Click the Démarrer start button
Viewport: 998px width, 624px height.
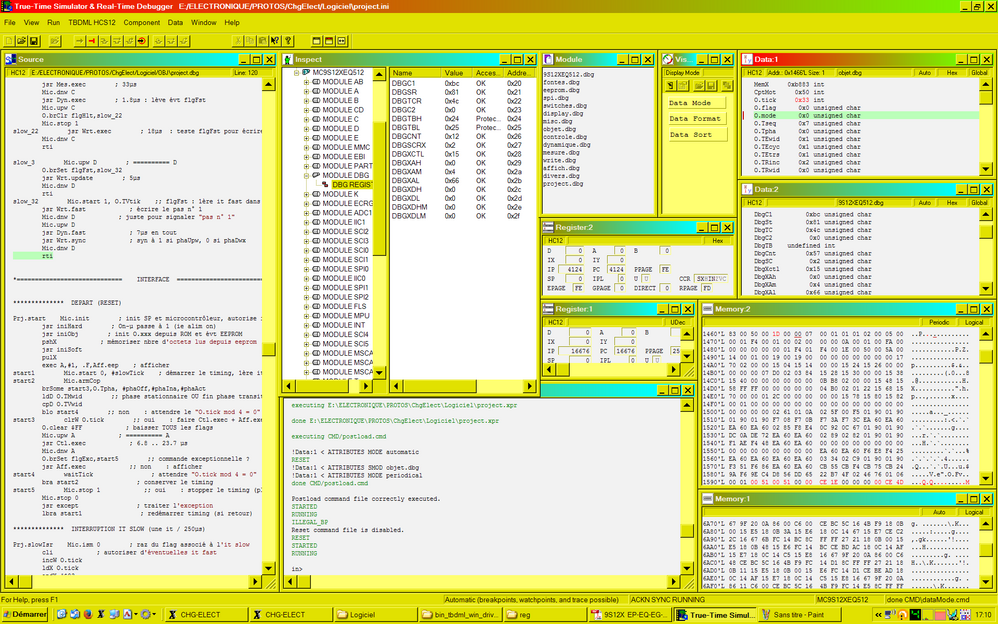coord(24,614)
